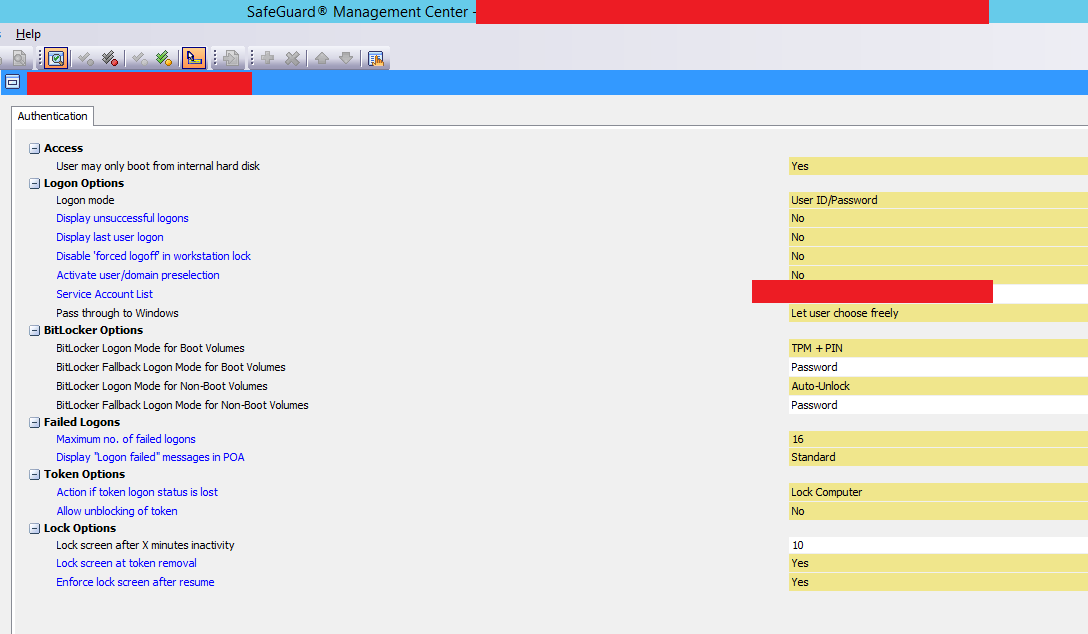Viewport: 1088px width, 634px height.
Task: Click the Standard value for Logon failed messages
Action: coord(938,457)
